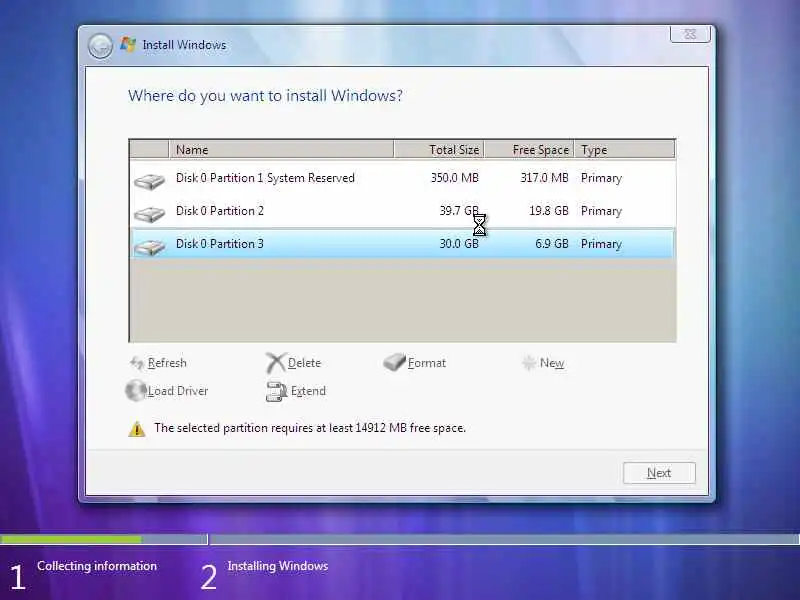Screen dimensions: 800x600
Task: Click the 30.0 GB total size value
Action: tap(459, 243)
